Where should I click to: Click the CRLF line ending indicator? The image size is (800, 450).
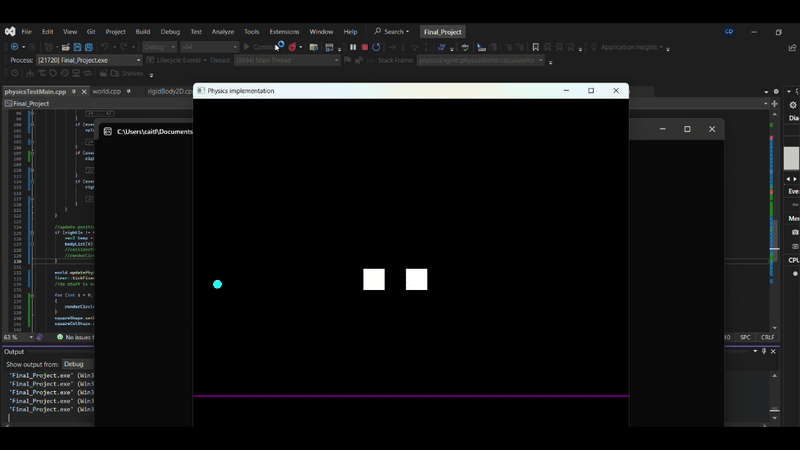[x=767, y=337]
